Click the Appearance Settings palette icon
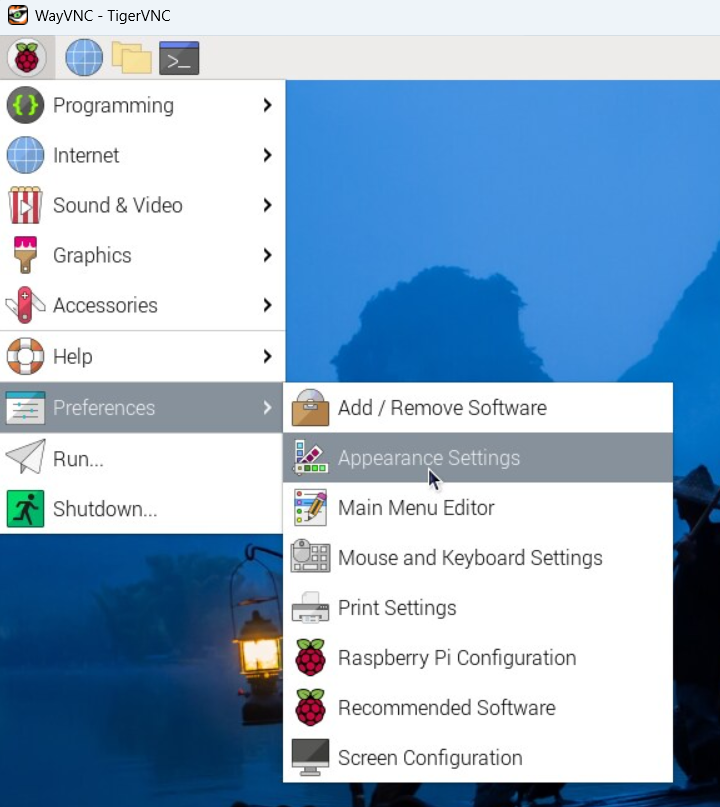Screen dimensions: 720x807 310,457
